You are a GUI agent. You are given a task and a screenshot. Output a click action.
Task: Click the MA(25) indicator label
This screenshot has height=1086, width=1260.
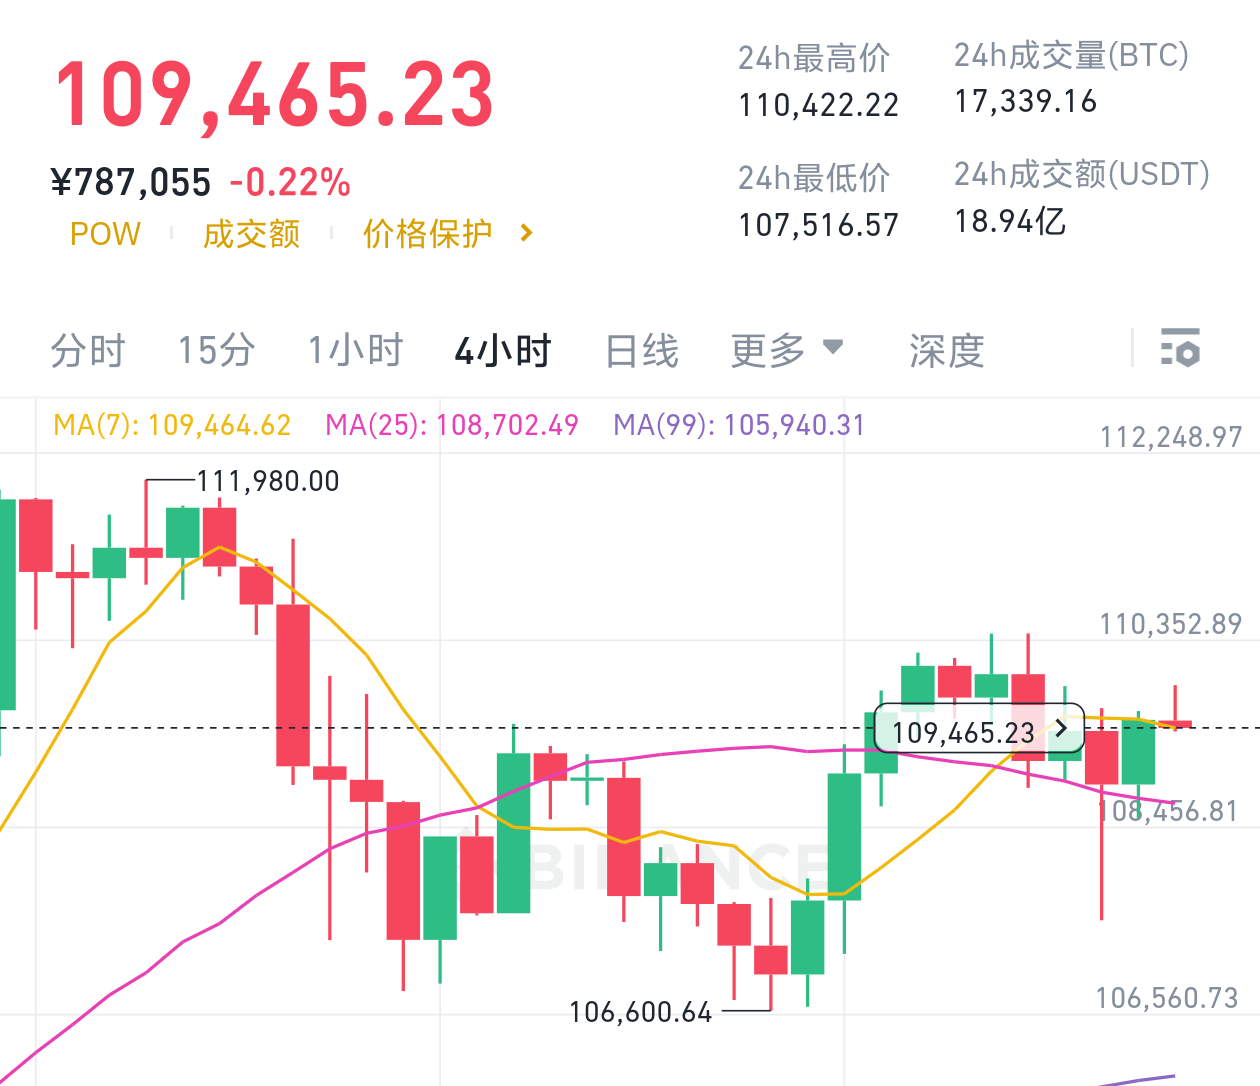tap(452, 425)
